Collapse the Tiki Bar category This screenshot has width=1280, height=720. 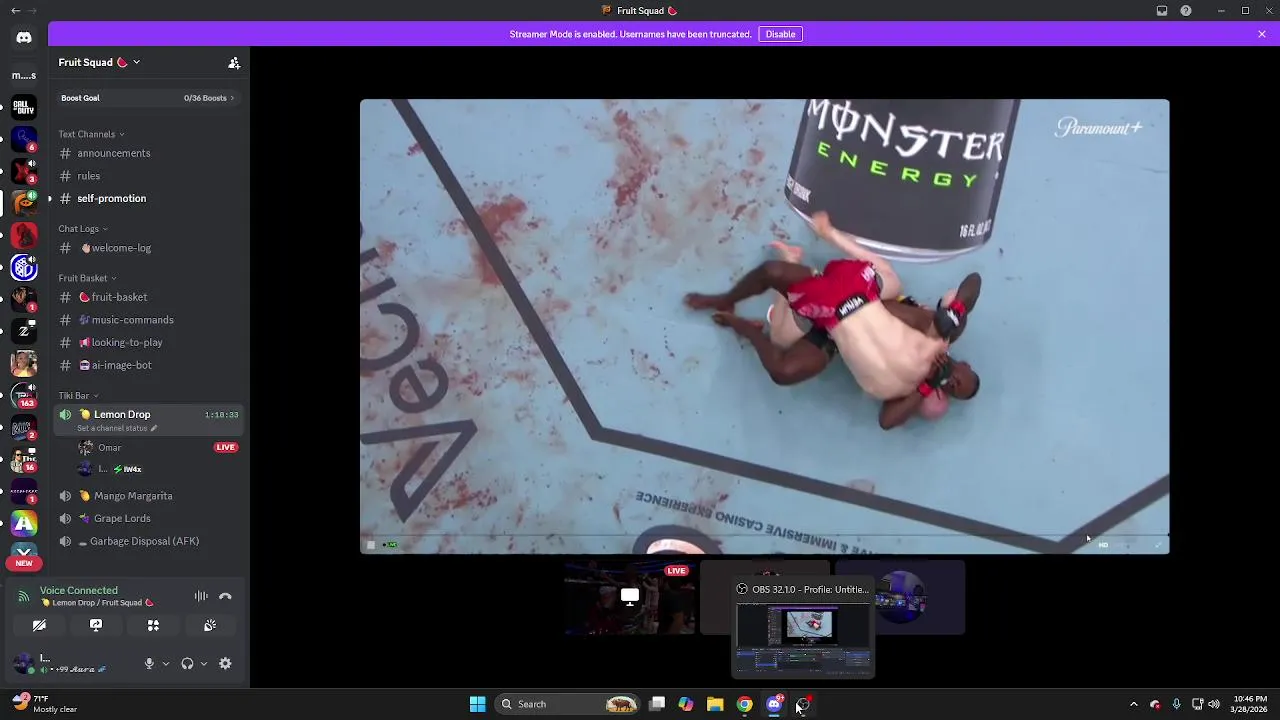78,396
